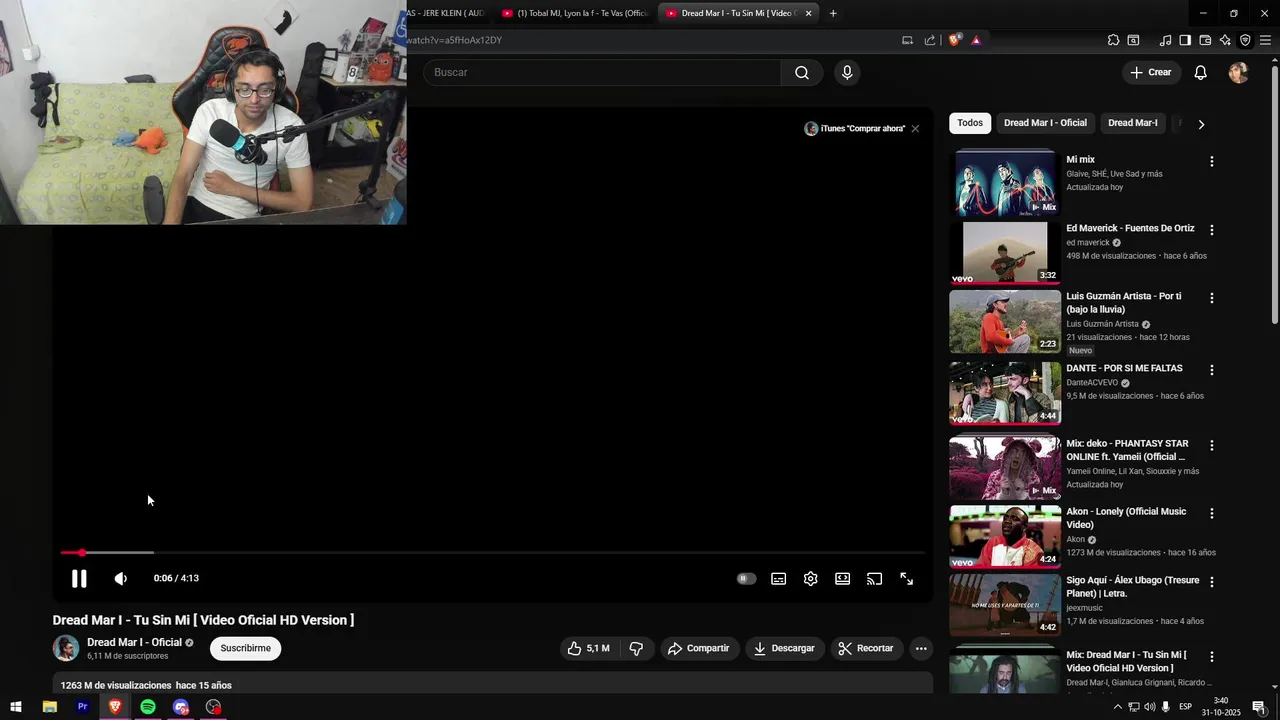Viewport: 1280px width, 720px height.
Task: Open Brave Wallet icon
Action: click(1205, 40)
